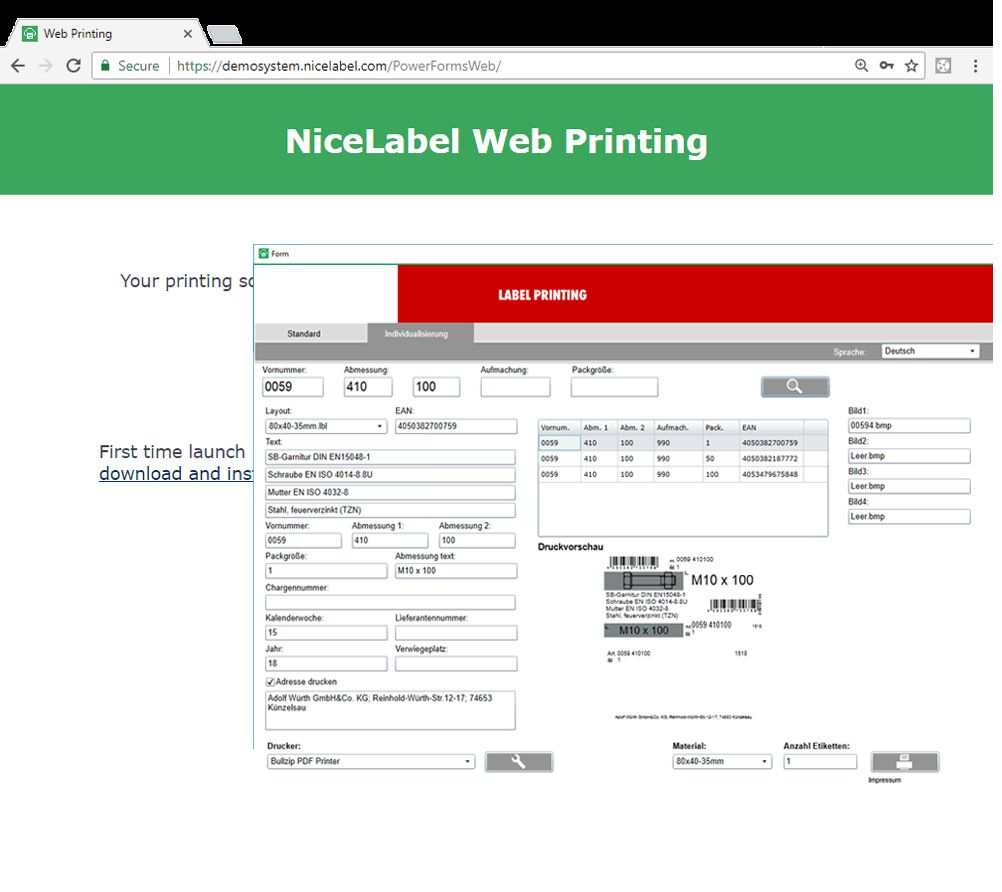Expand the Material 80x40-35mm dropdown
The width and height of the screenshot is (1002, 892).
(x=722, y=762)
